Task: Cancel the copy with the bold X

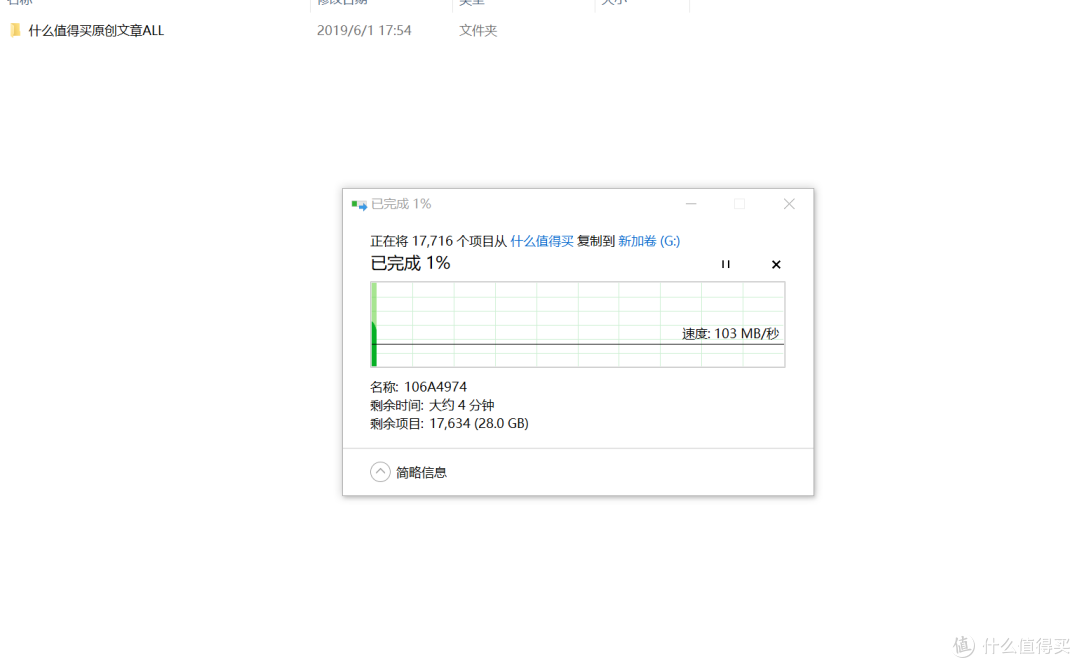Action: tap(776, 264)
